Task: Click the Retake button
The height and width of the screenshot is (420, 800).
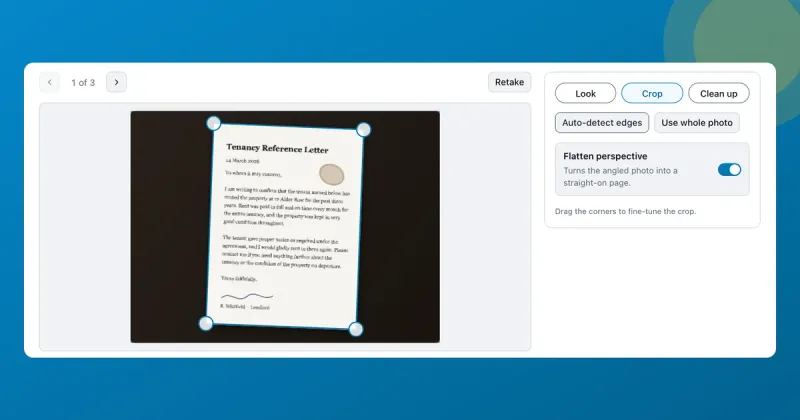Action: tap(509, 82)
